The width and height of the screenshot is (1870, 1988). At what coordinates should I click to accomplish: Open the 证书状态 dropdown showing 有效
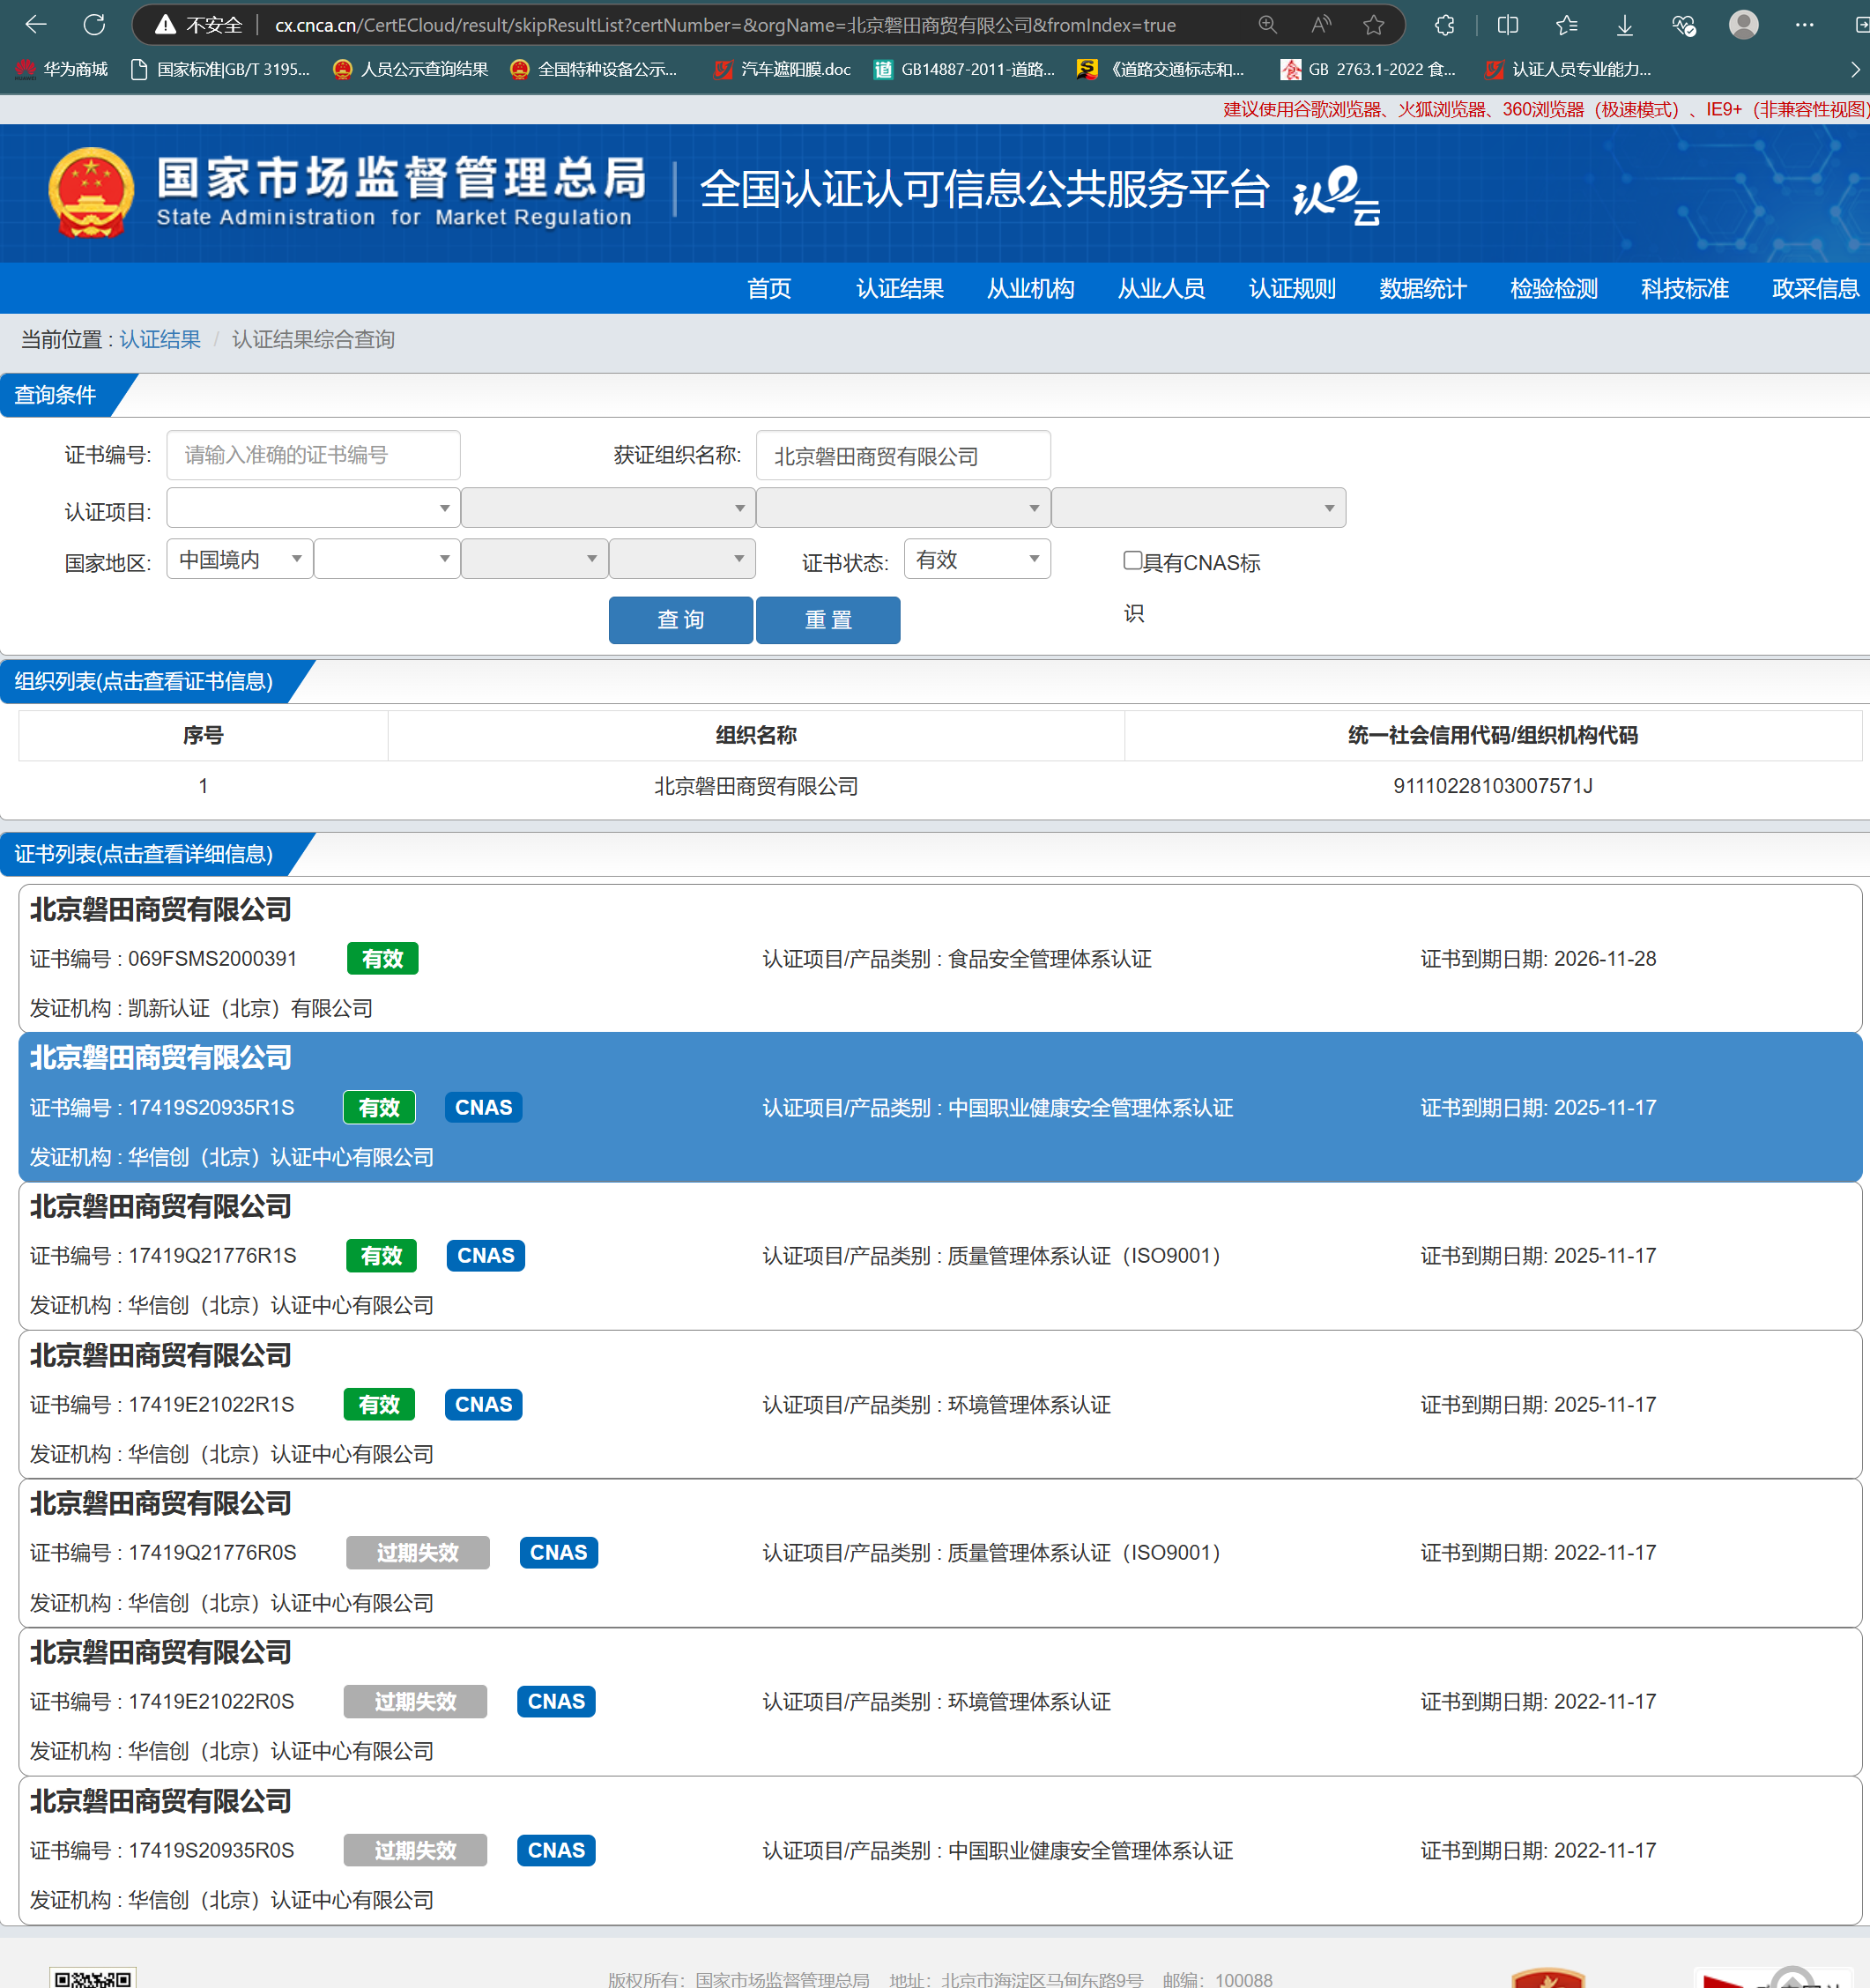click(x=977, y=559)
